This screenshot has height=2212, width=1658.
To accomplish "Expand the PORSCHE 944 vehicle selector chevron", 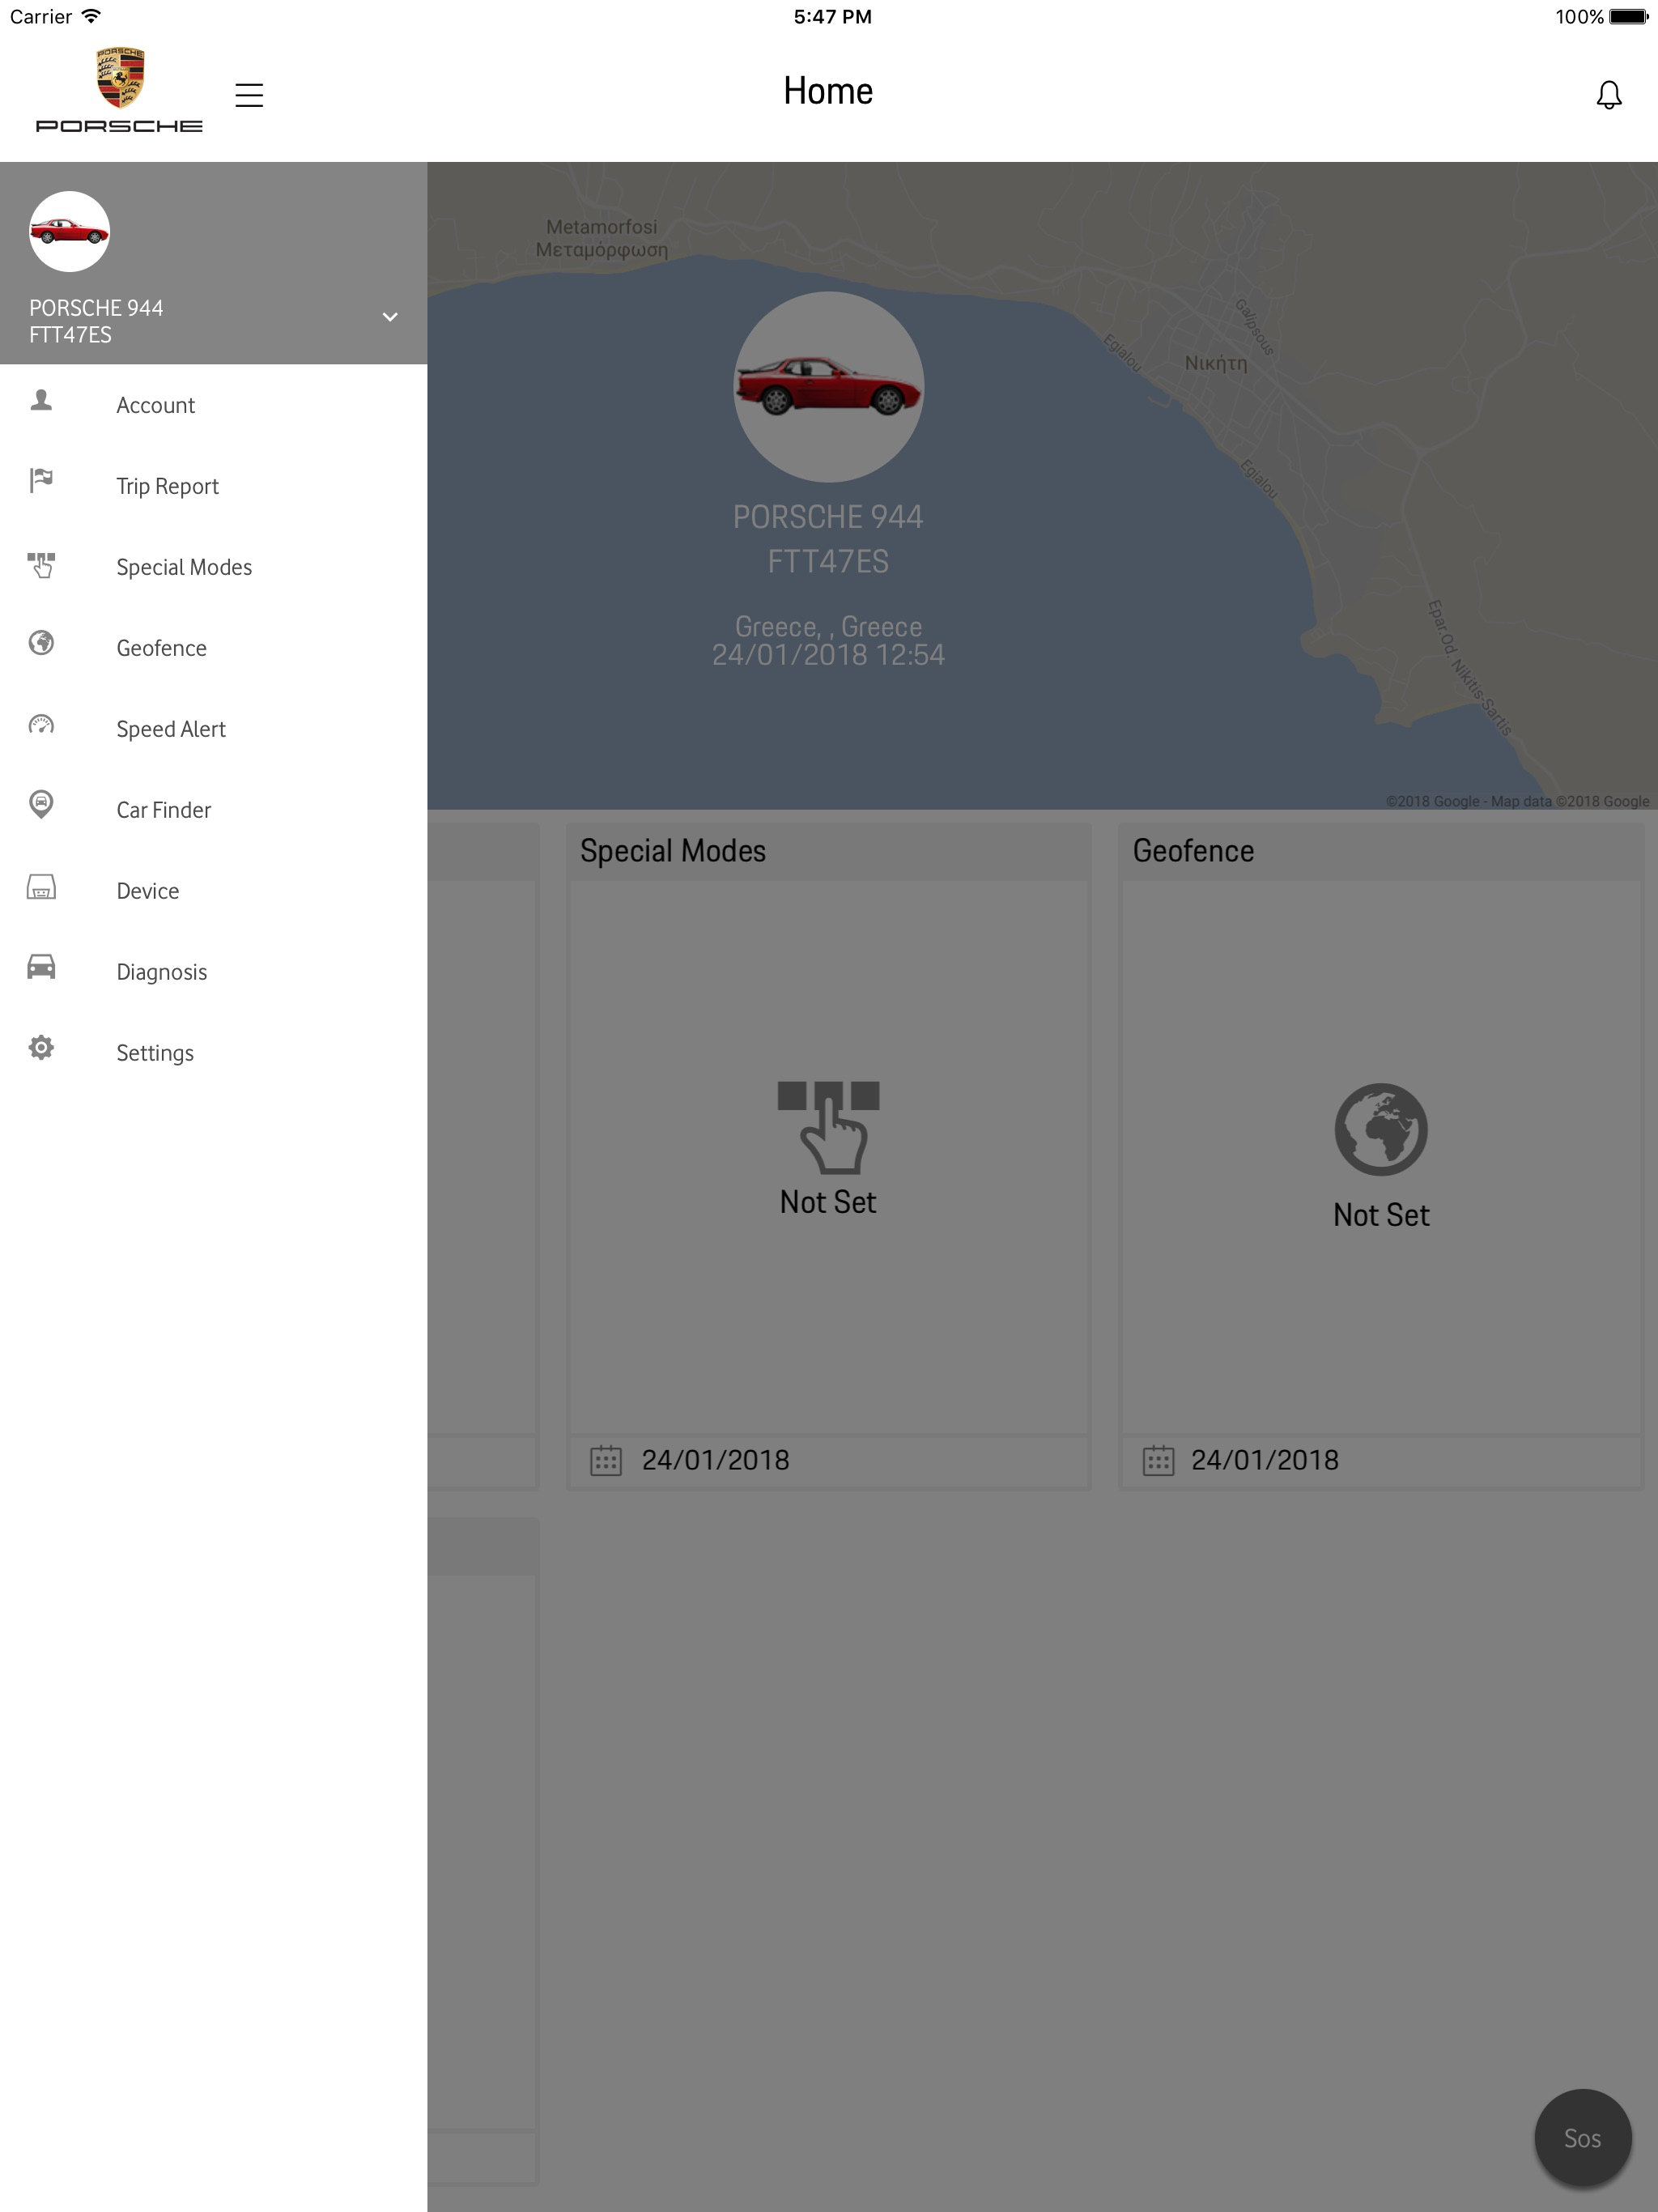I will (390, 317).
